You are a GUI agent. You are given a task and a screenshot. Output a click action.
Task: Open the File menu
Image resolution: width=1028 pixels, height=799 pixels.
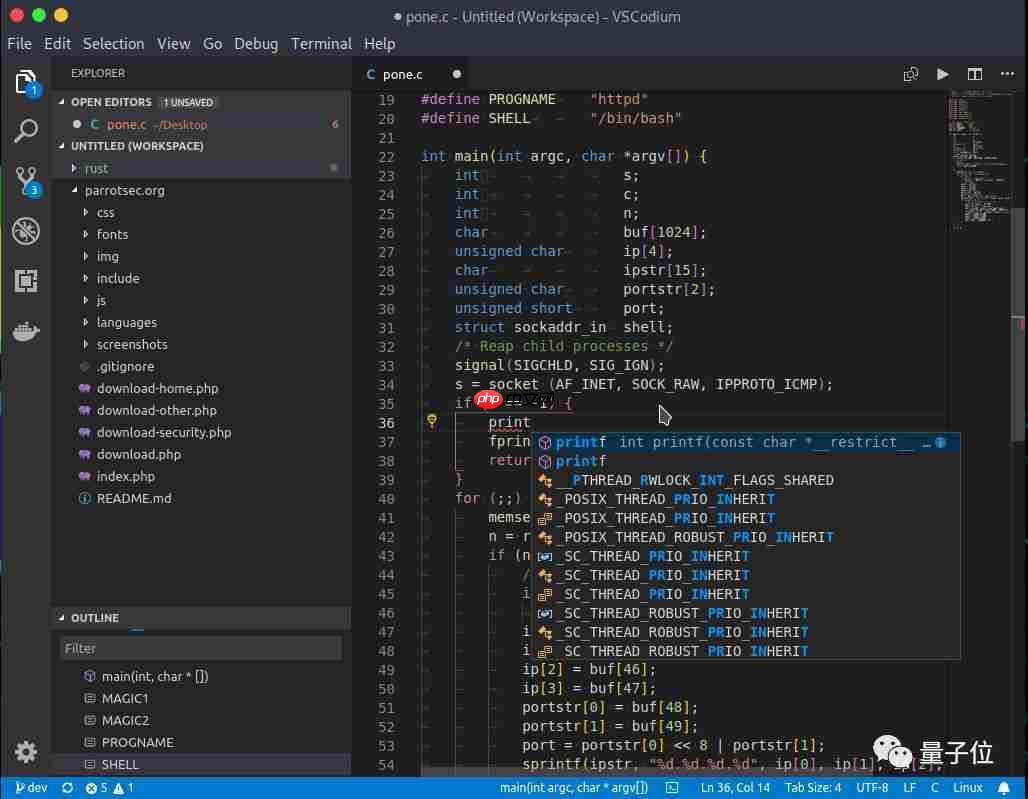point(19,44)
